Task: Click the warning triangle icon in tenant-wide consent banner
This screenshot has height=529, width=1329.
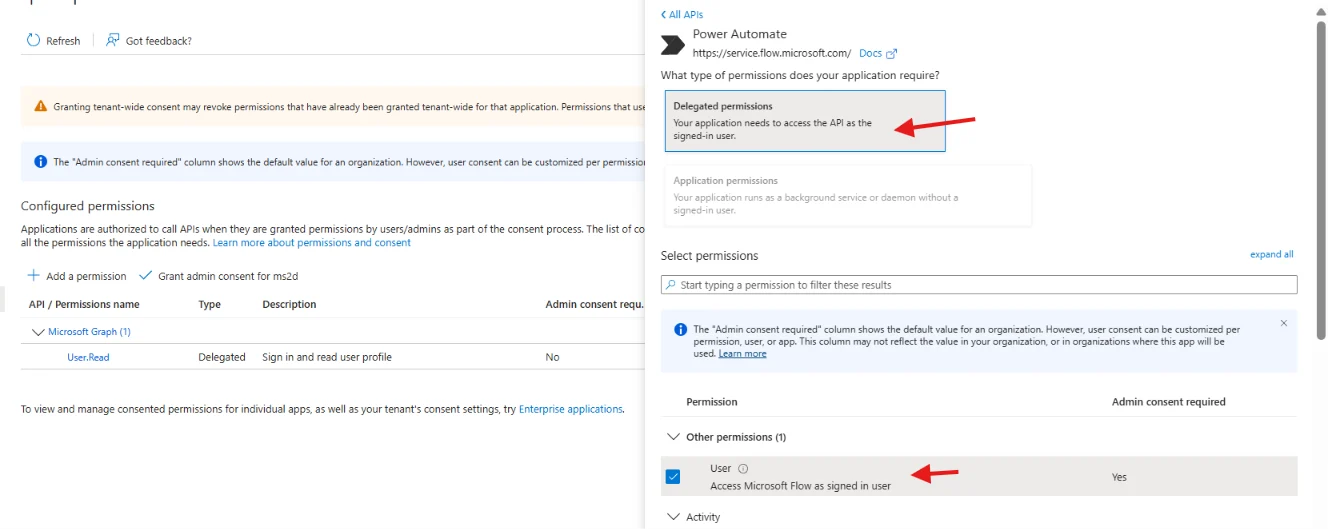Action: click(40, 106)
